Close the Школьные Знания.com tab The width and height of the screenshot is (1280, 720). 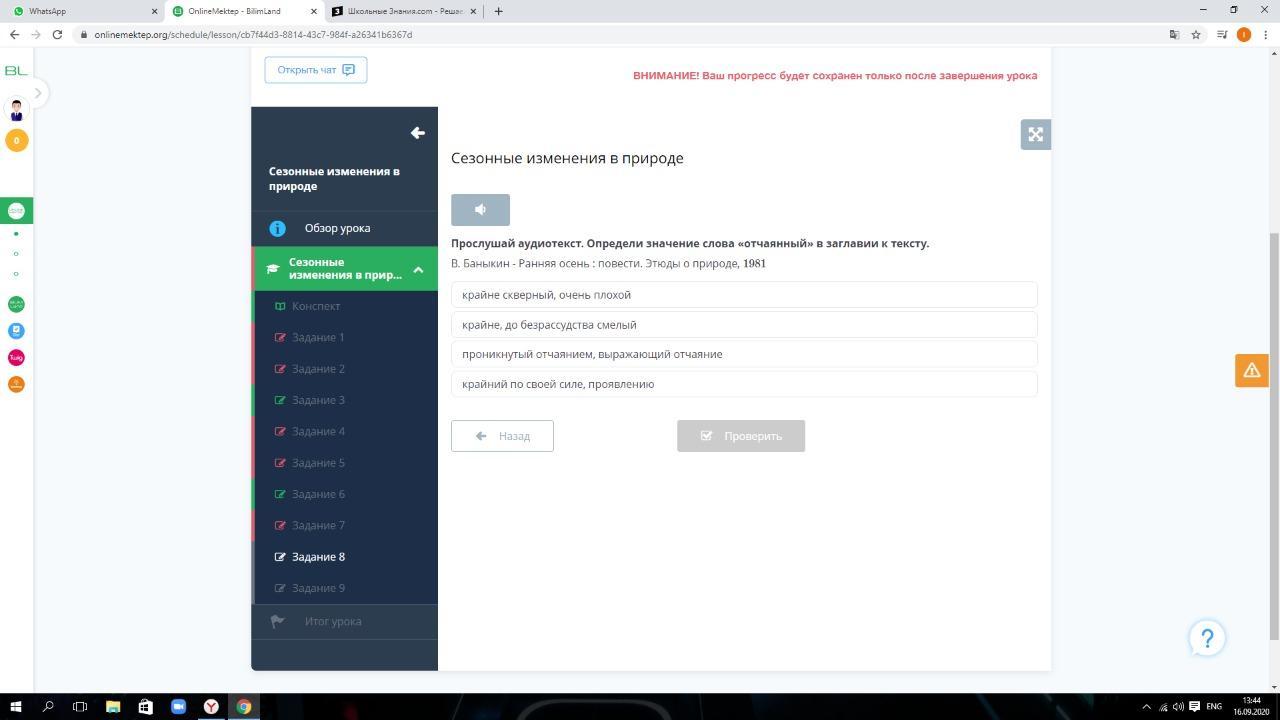[x=473, y=11]
